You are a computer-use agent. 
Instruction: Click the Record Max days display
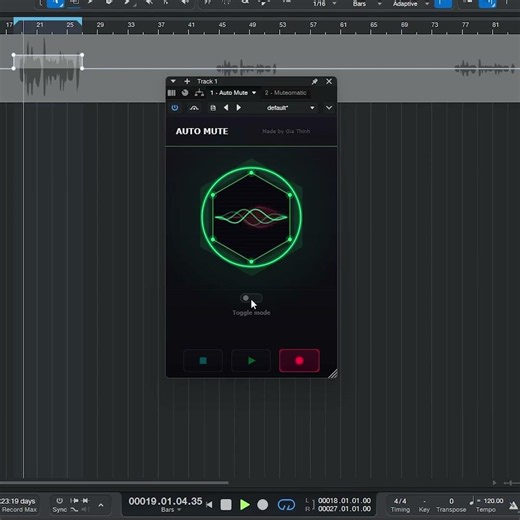click(19, 505)
